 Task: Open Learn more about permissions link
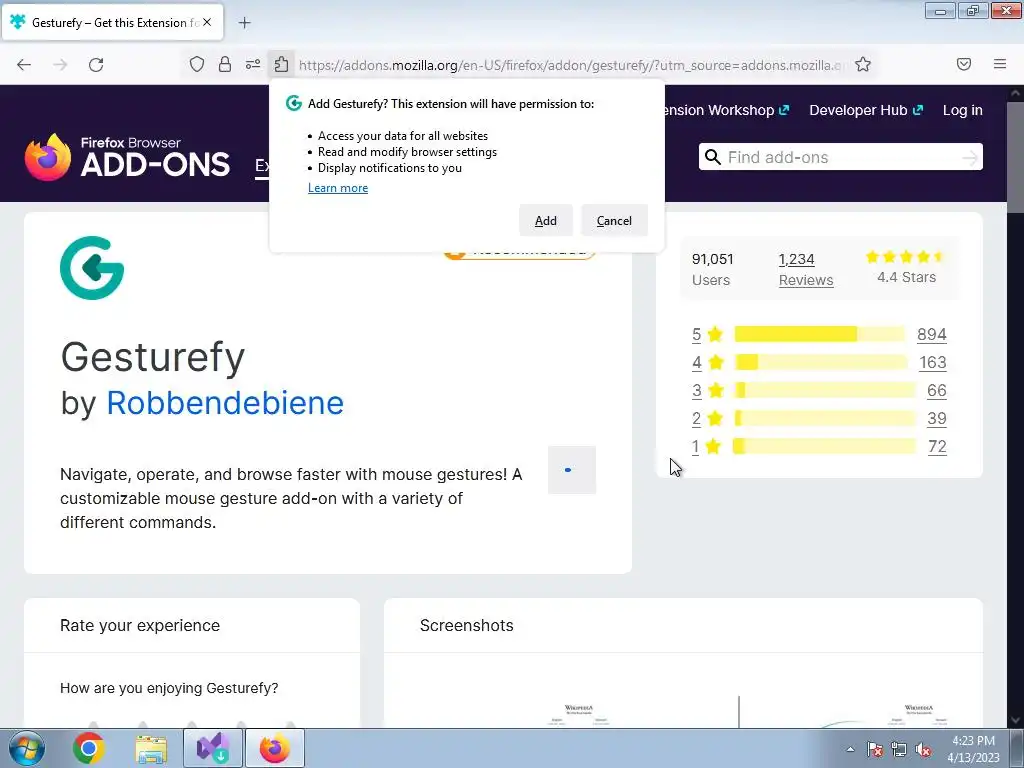(338, 188)
